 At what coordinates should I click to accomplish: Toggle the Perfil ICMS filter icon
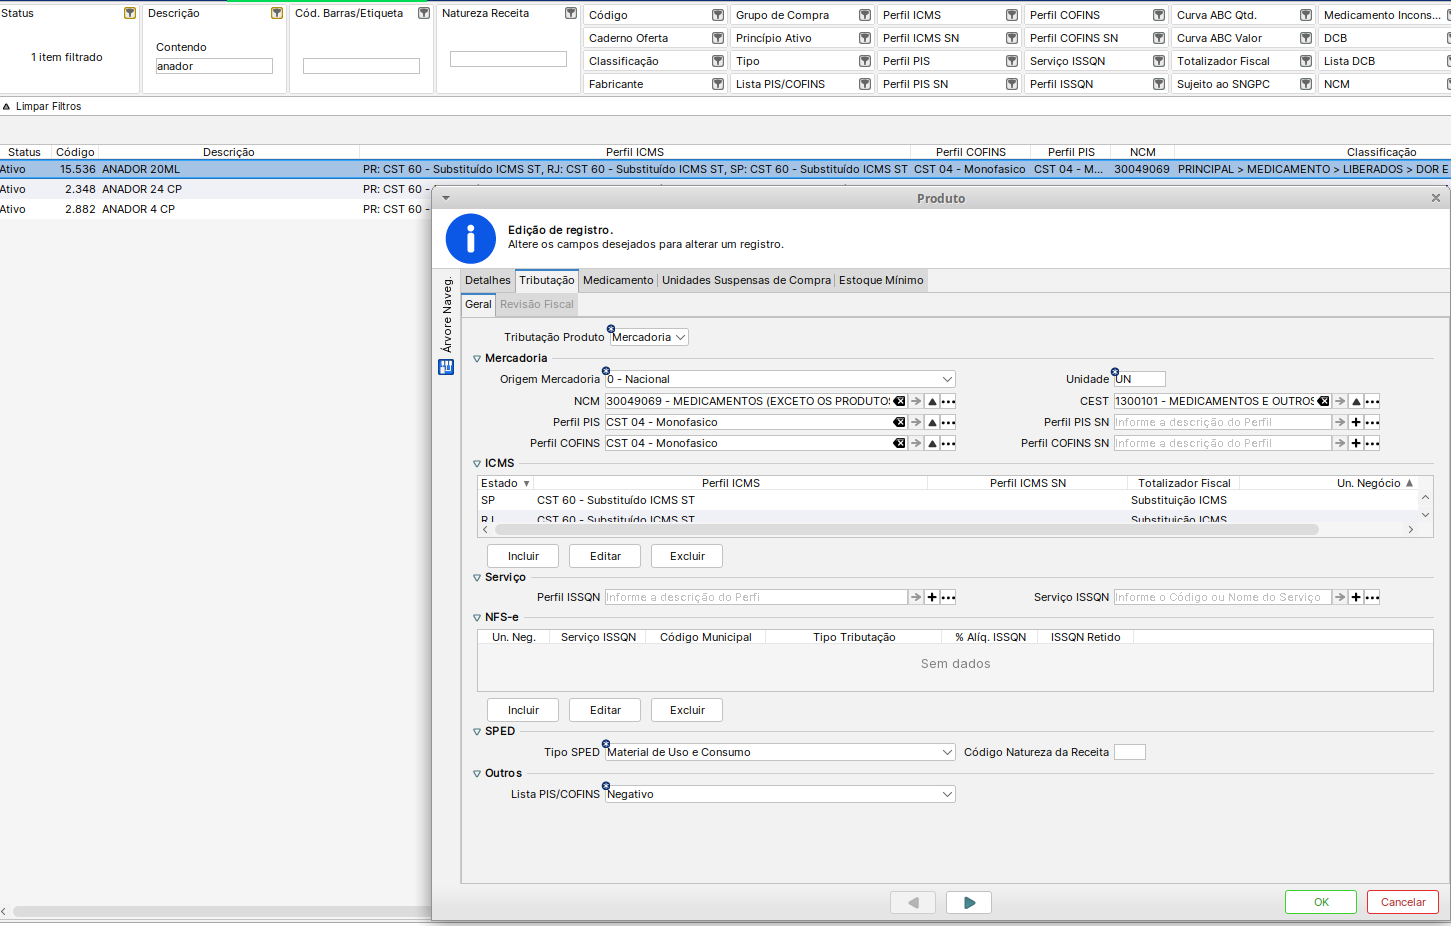click(1011, 15)
